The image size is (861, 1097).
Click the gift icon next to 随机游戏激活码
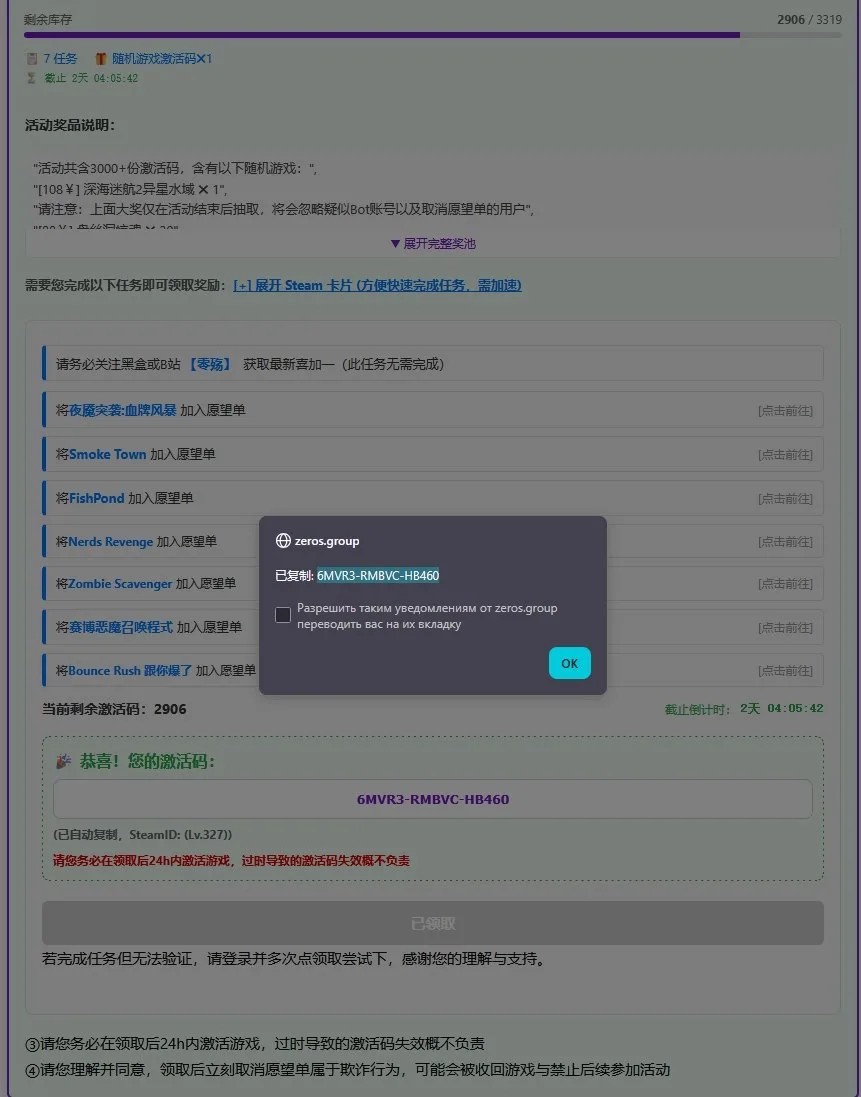101,59
